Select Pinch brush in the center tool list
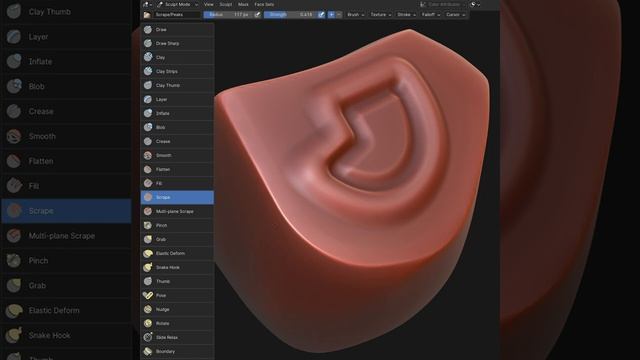 coord(177,225)
